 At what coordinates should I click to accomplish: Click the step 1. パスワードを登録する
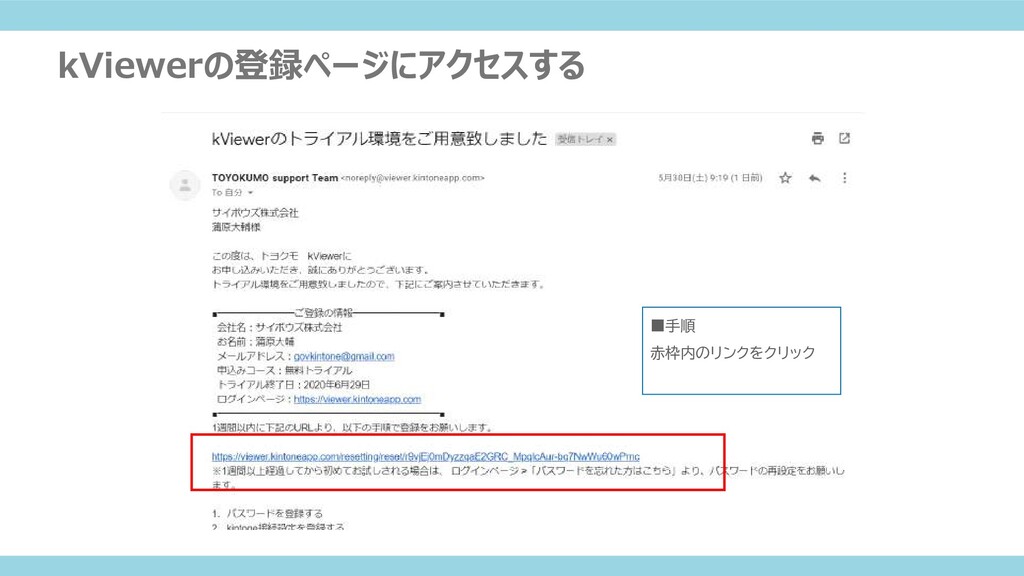pos(267,513)
